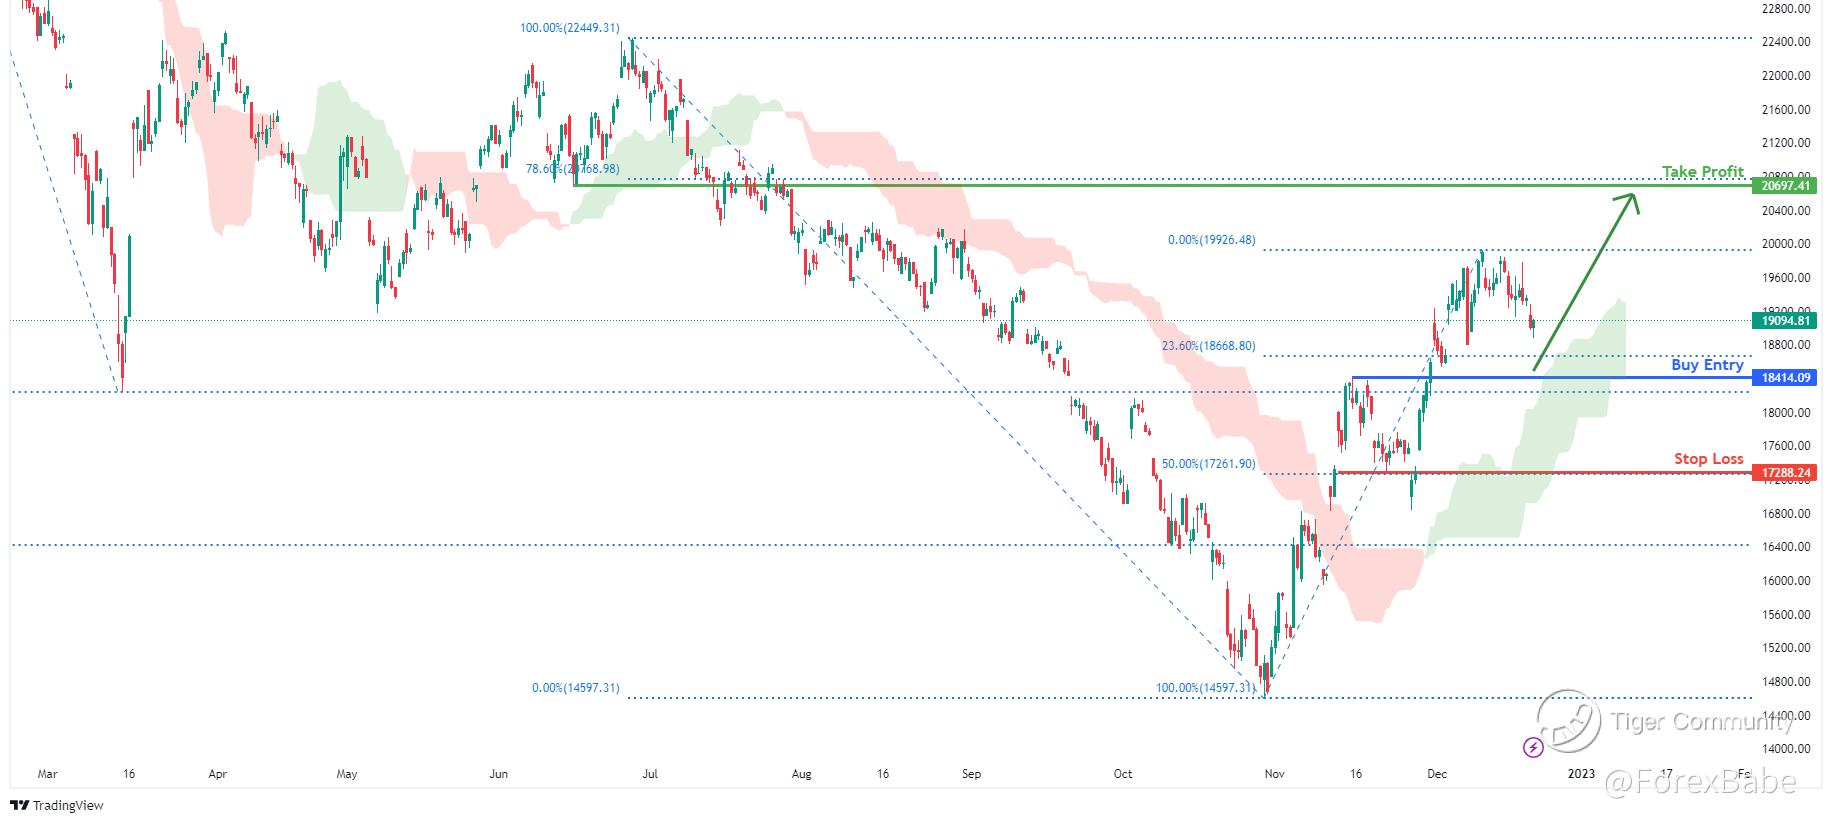The height and width of the screenshot is (823, 1832).
Task: Click the Stop Loss text label
Action: pos(1709,459)
